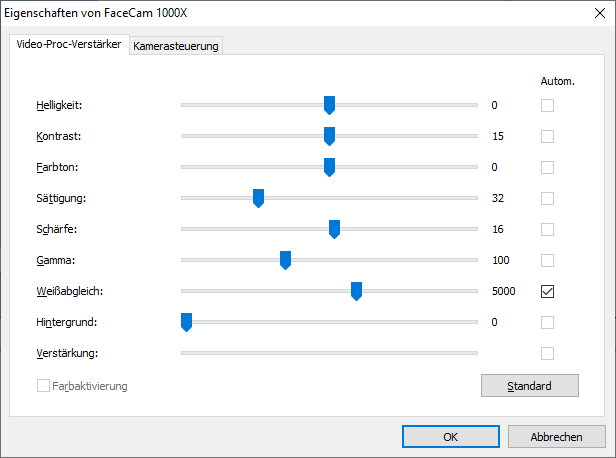Confirm settings with the OK button
This screenshot has width=616, height=458.
coord(450,437)
